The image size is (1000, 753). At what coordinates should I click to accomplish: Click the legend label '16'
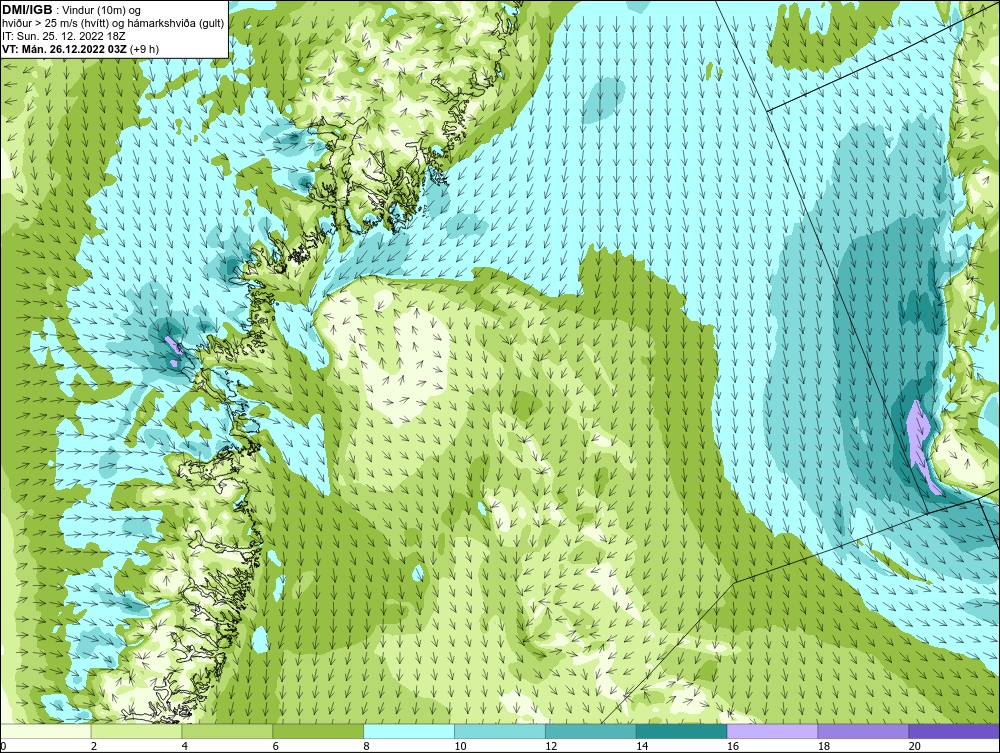733,746
